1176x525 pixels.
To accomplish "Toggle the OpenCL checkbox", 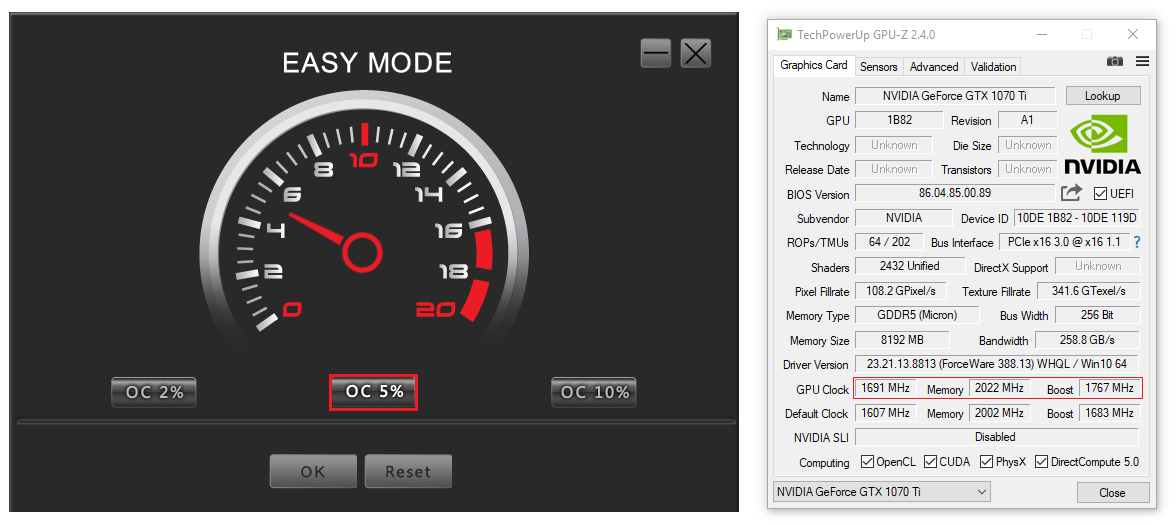I will [868, 461].
